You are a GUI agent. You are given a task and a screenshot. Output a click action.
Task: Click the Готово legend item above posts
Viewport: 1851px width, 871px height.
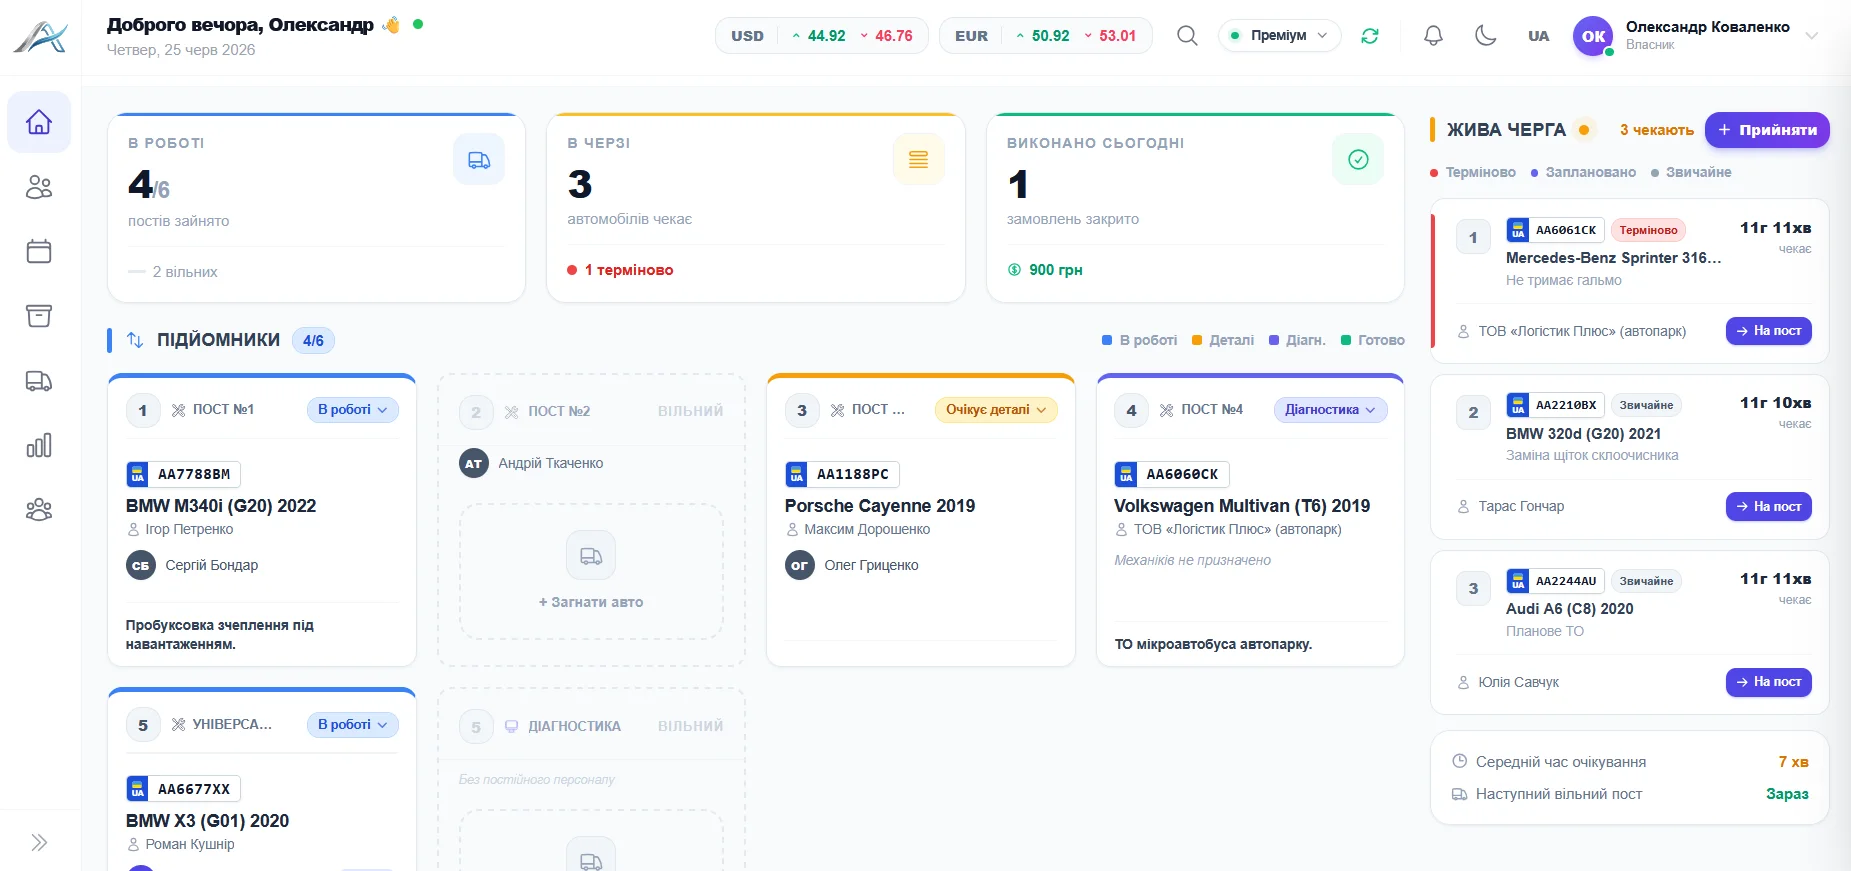point(1373,340)
